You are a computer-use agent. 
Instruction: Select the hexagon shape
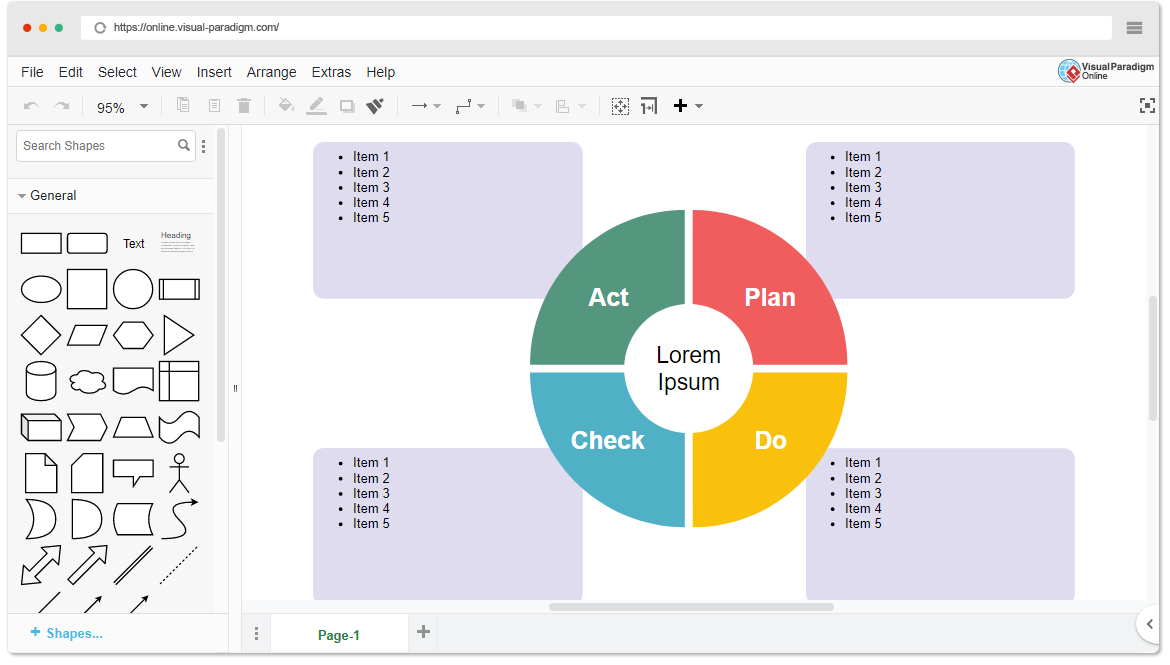point(133,335)
